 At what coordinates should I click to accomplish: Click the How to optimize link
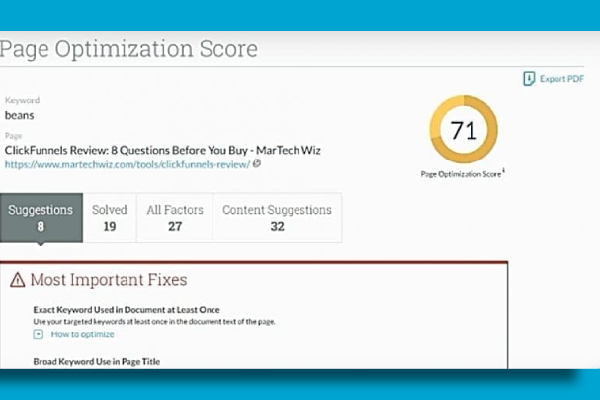83,334
